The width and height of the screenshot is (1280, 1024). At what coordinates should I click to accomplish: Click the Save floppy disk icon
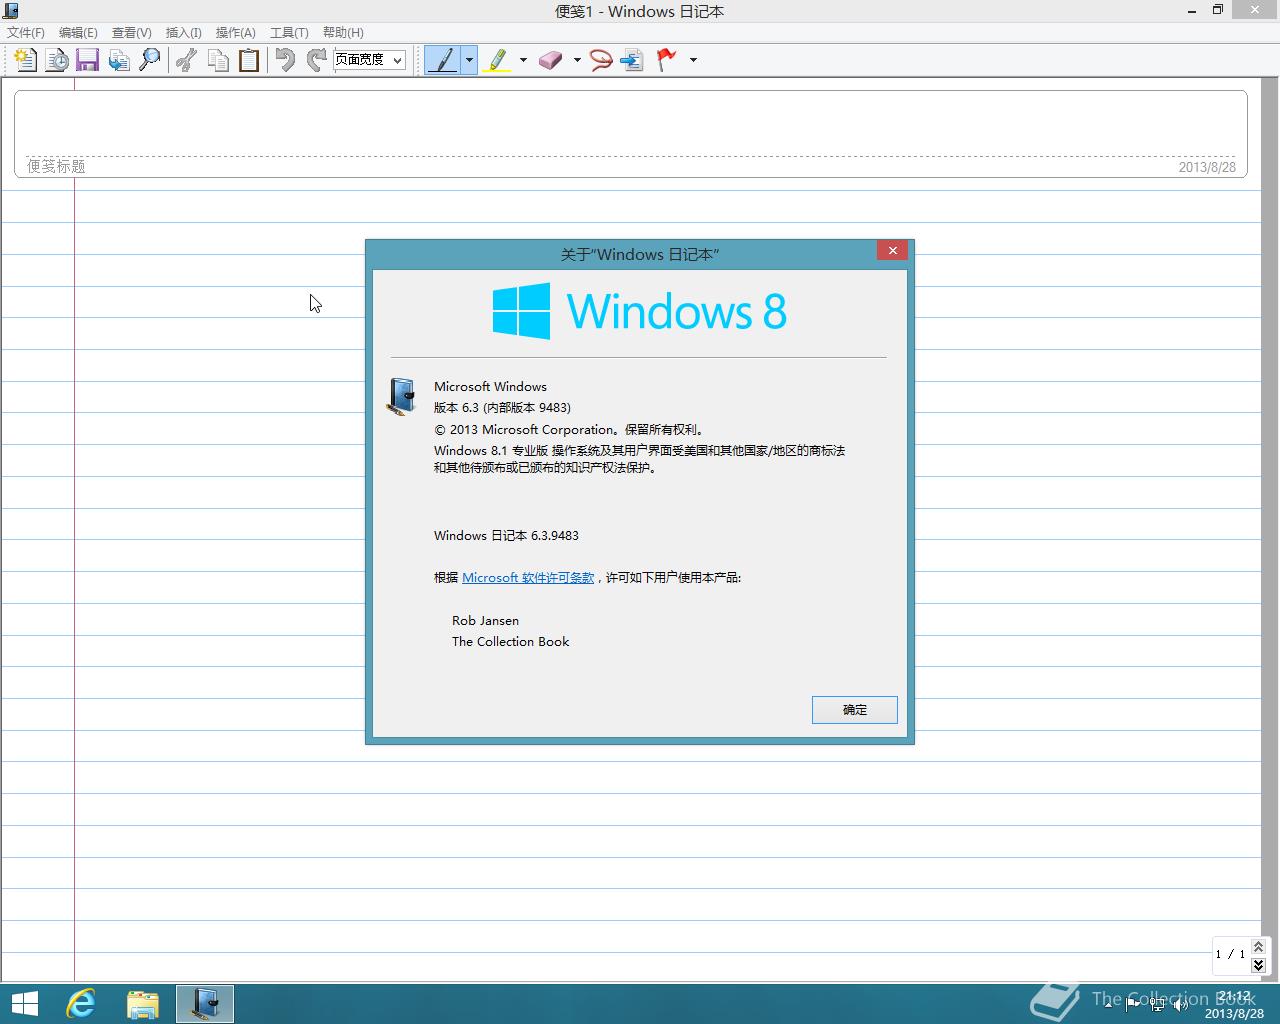pos(87,60)
